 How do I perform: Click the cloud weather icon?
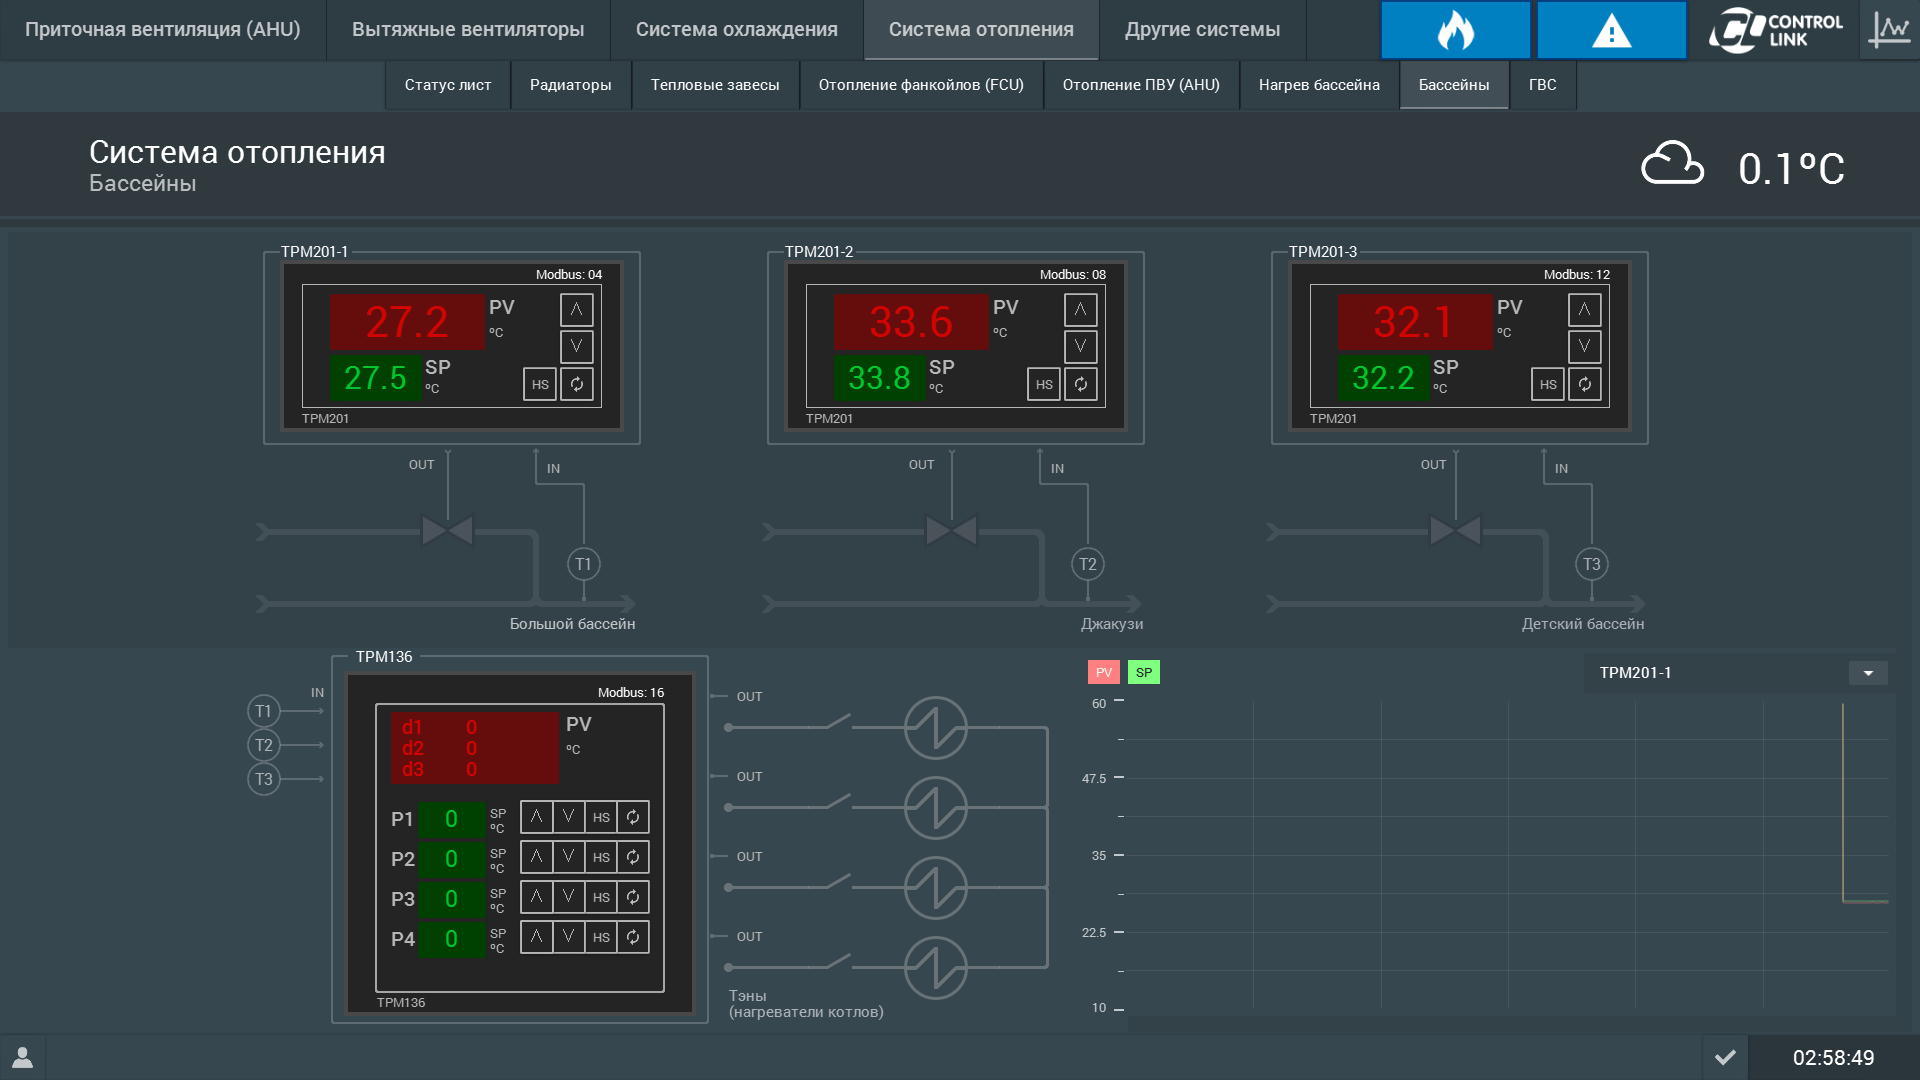coord(1672,164)
